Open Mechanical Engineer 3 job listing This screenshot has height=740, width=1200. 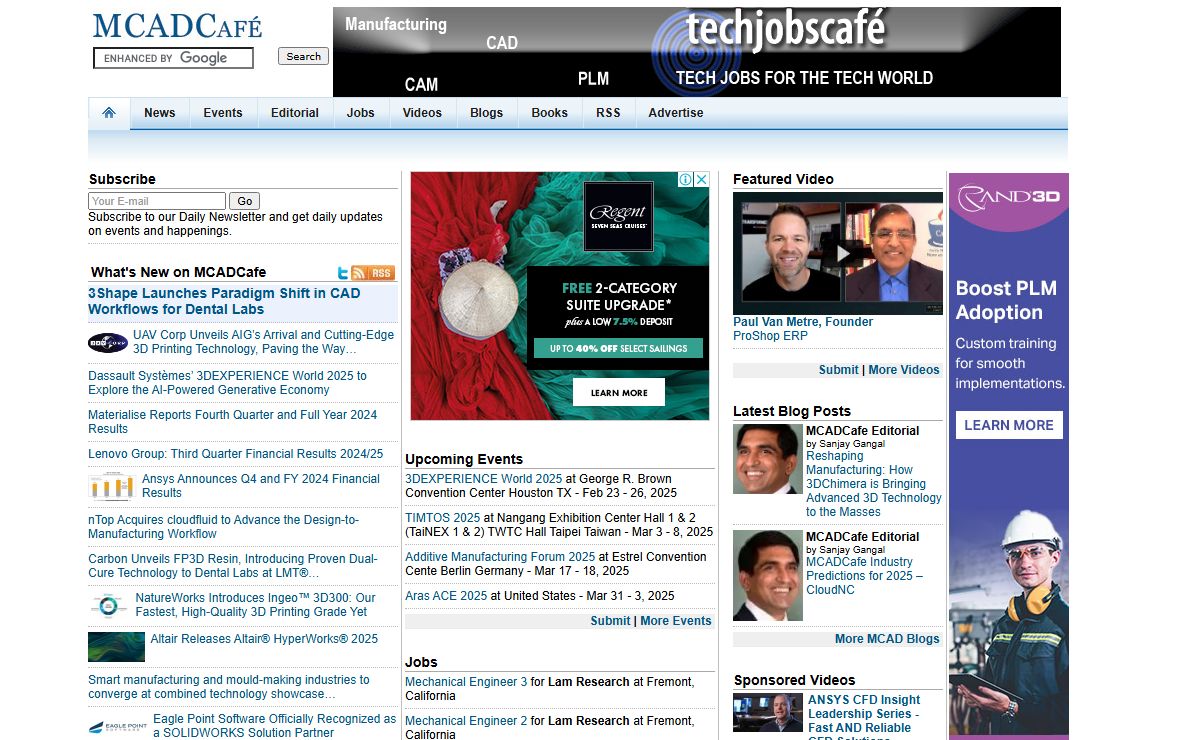click(466, 682)
